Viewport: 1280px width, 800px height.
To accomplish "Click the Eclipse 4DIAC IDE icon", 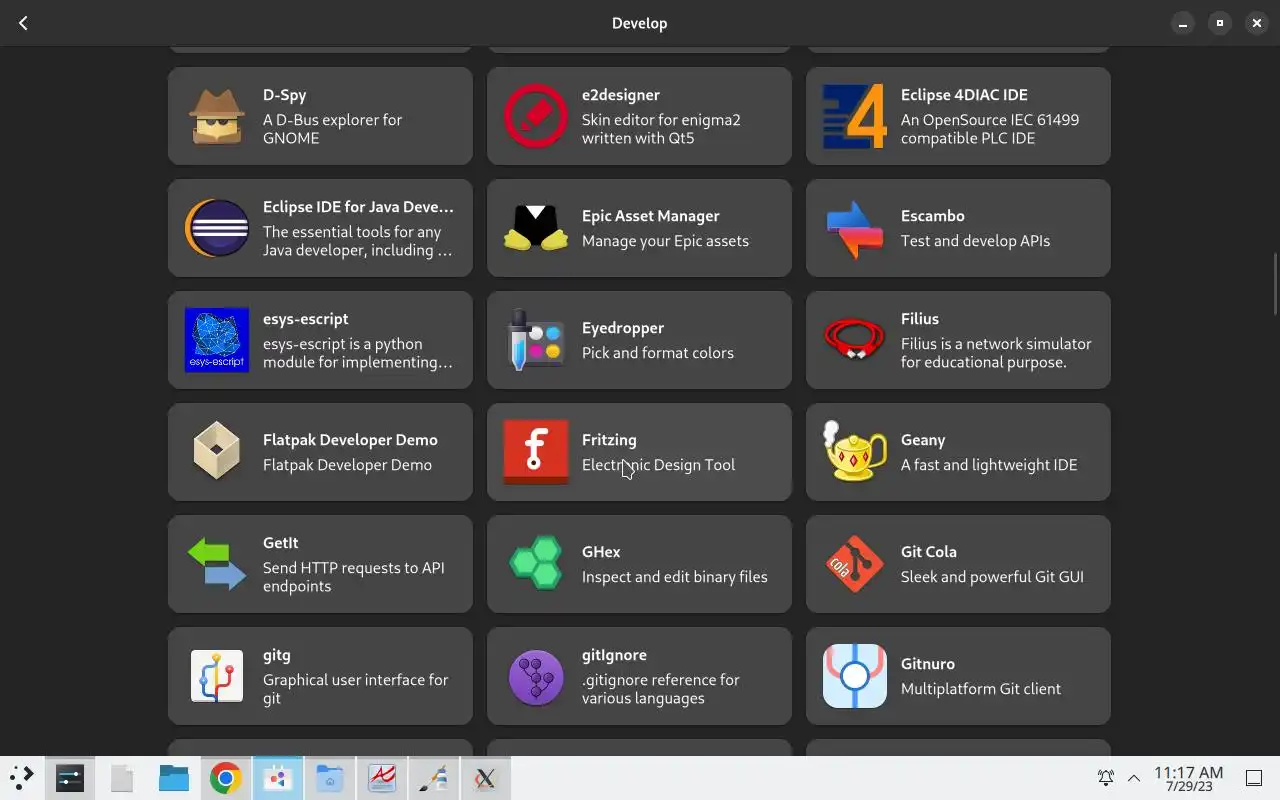I will click(855, 116).
